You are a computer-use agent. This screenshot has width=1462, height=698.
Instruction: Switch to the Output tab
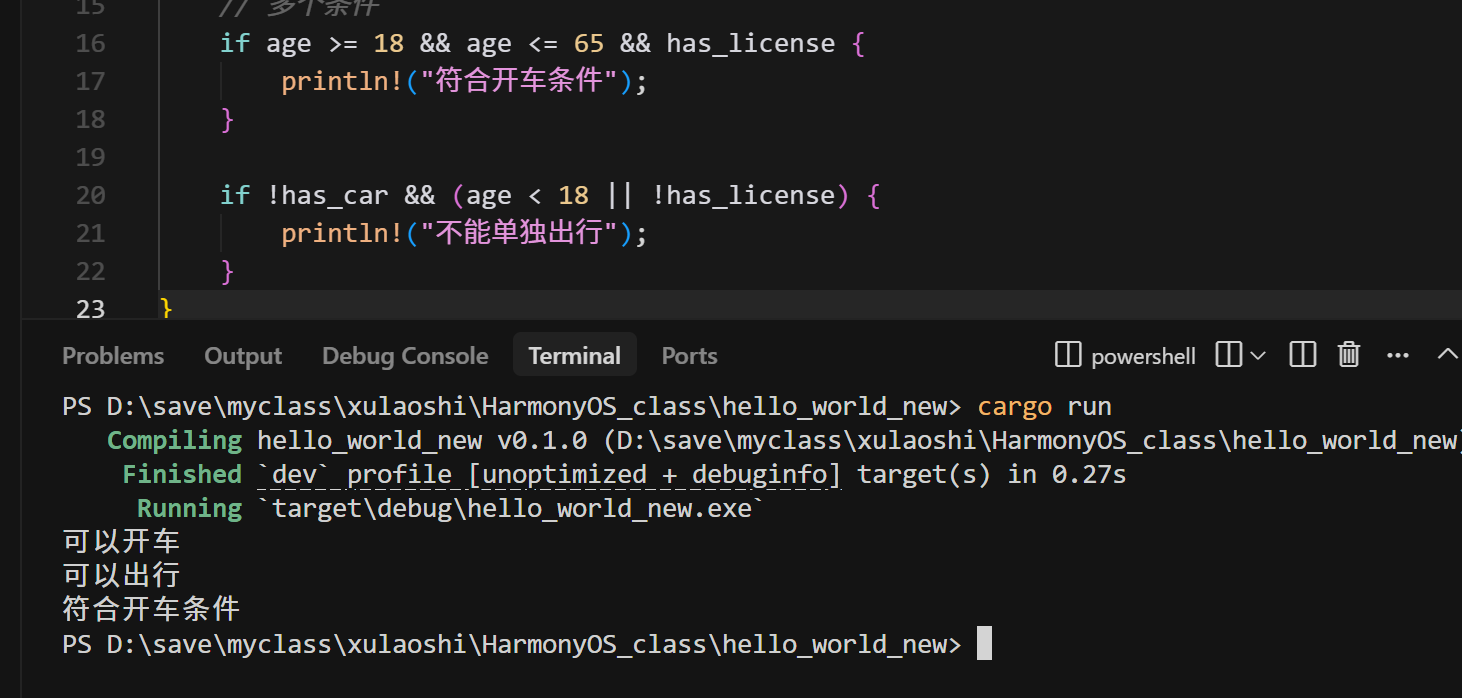click(x=243, y=356)
